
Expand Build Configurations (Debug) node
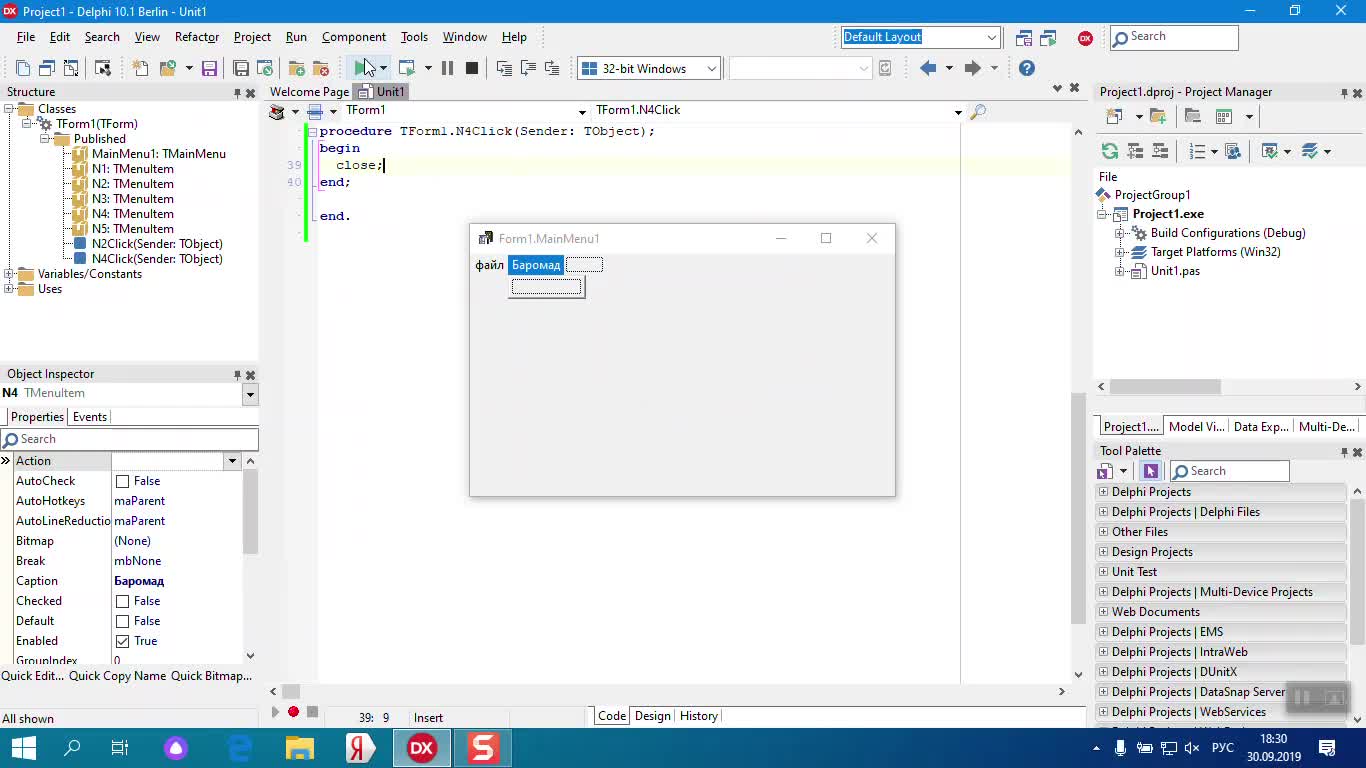[x=1121, y=233]
